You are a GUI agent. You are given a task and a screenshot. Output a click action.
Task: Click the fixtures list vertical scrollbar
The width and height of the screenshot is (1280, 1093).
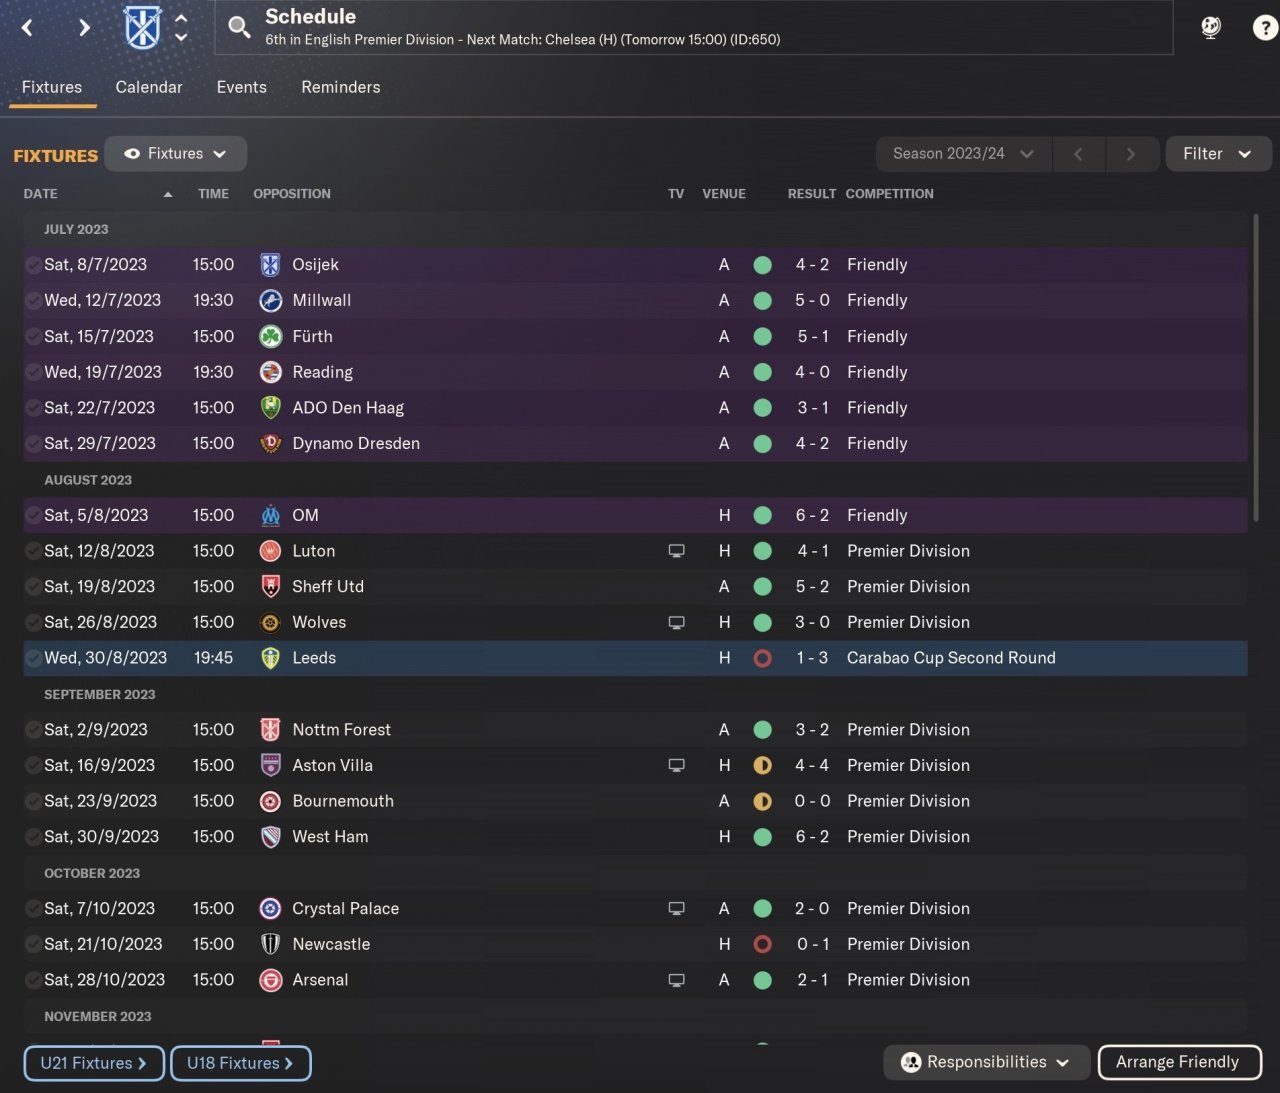(x=1255, y=368)
